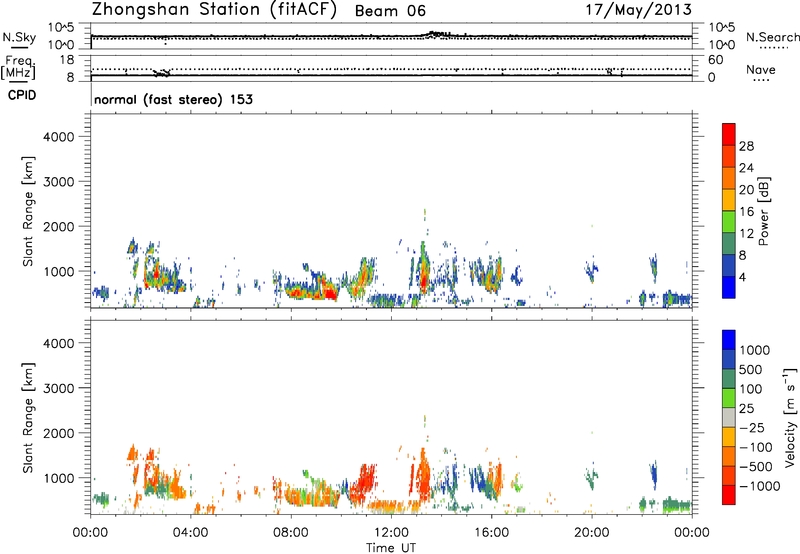Click the "28" label on the power colorbar
The width and height of the screenshot is (800, 554).
tap(746, 146)
